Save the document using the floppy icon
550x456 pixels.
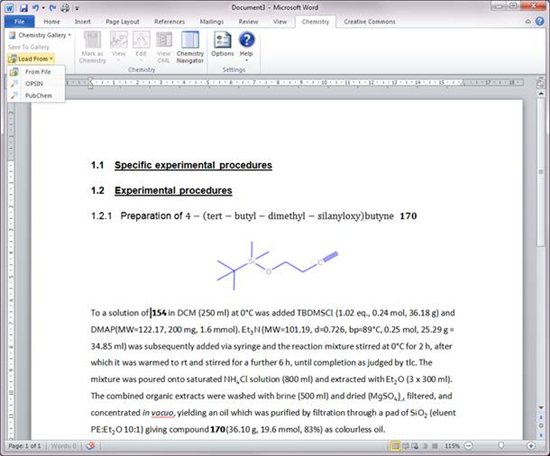23,8
